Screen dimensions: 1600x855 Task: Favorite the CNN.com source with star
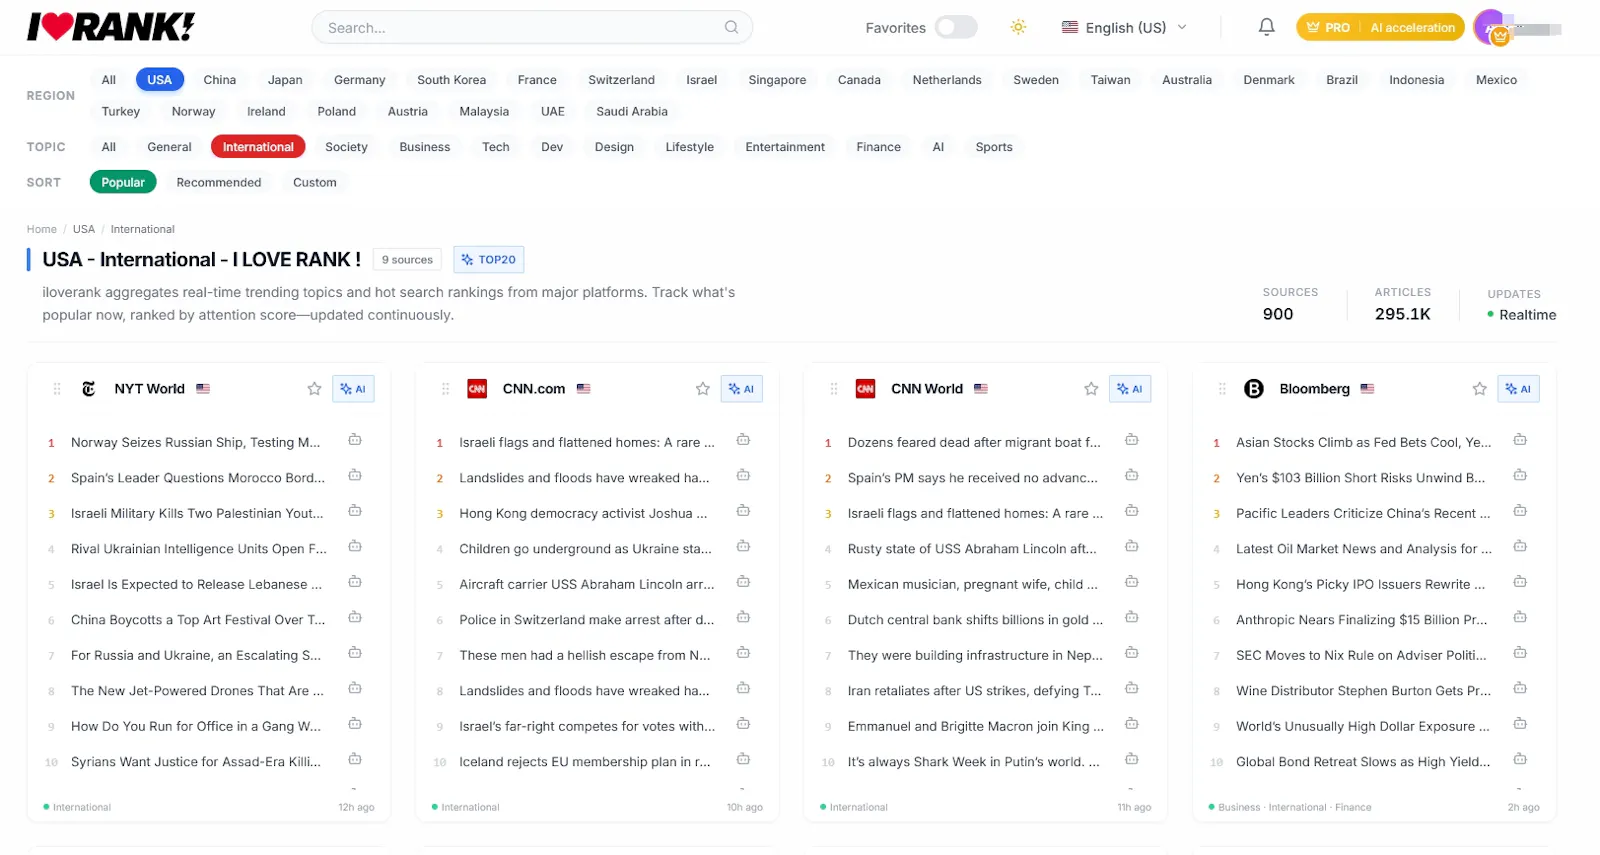pyautogui.click(x=703, y=389)
